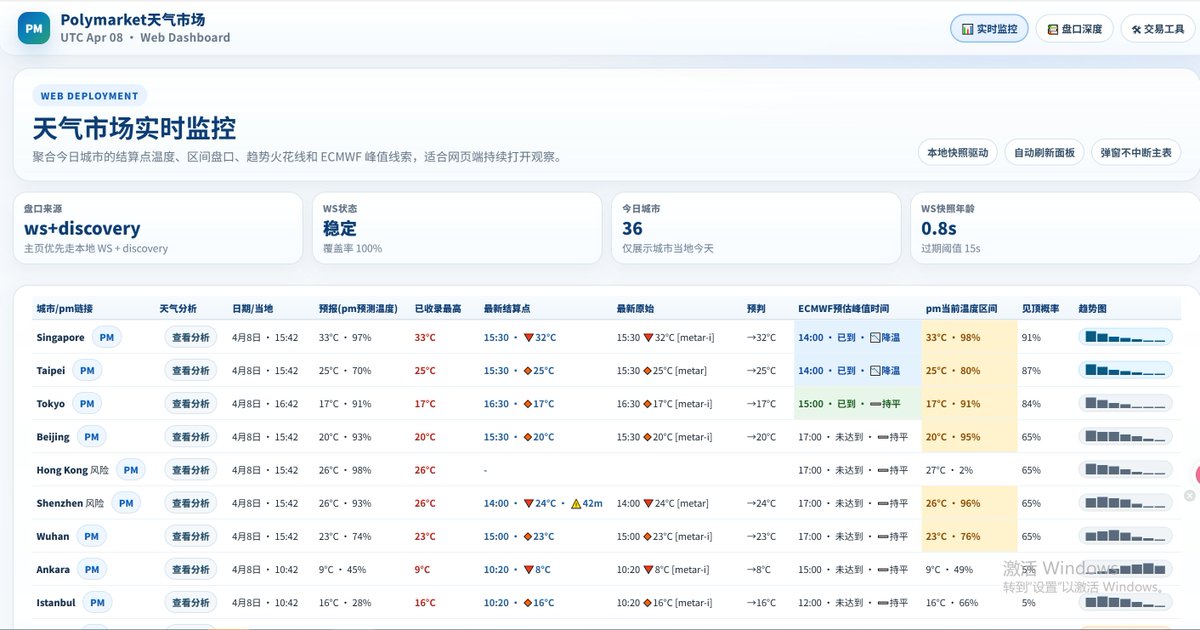Click 查看分析 for Hong Kong
Image resolution: width=1200 pixels, height=630 pixels.
click(190, 470)
